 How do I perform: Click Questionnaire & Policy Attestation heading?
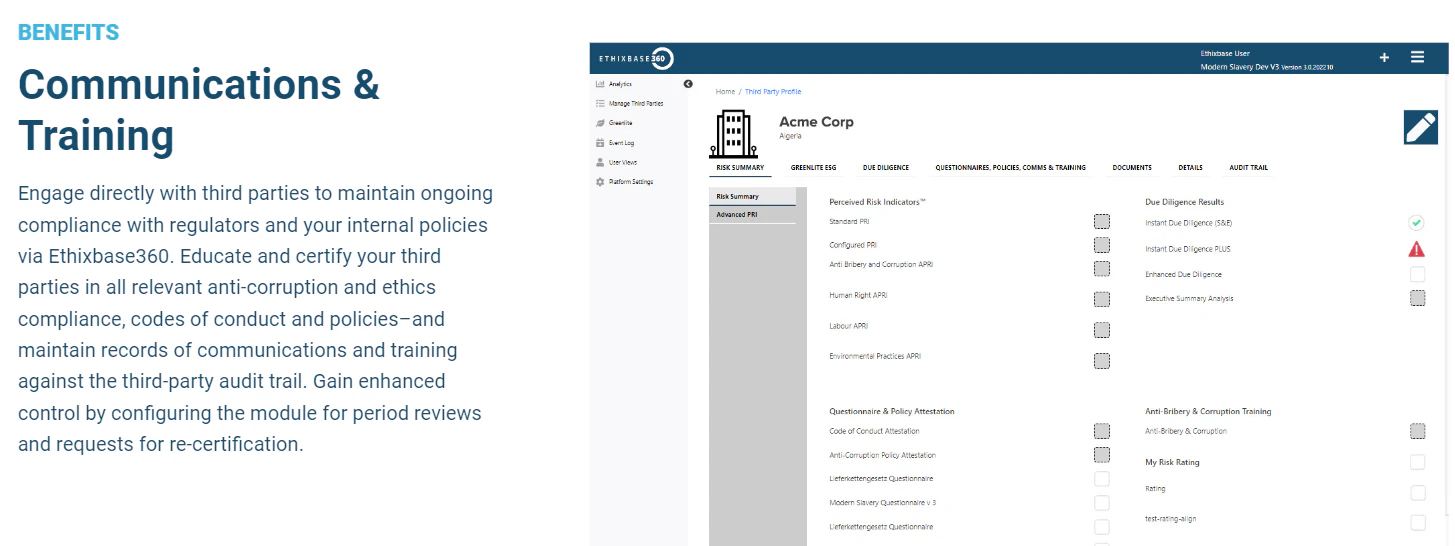point(892,411)
